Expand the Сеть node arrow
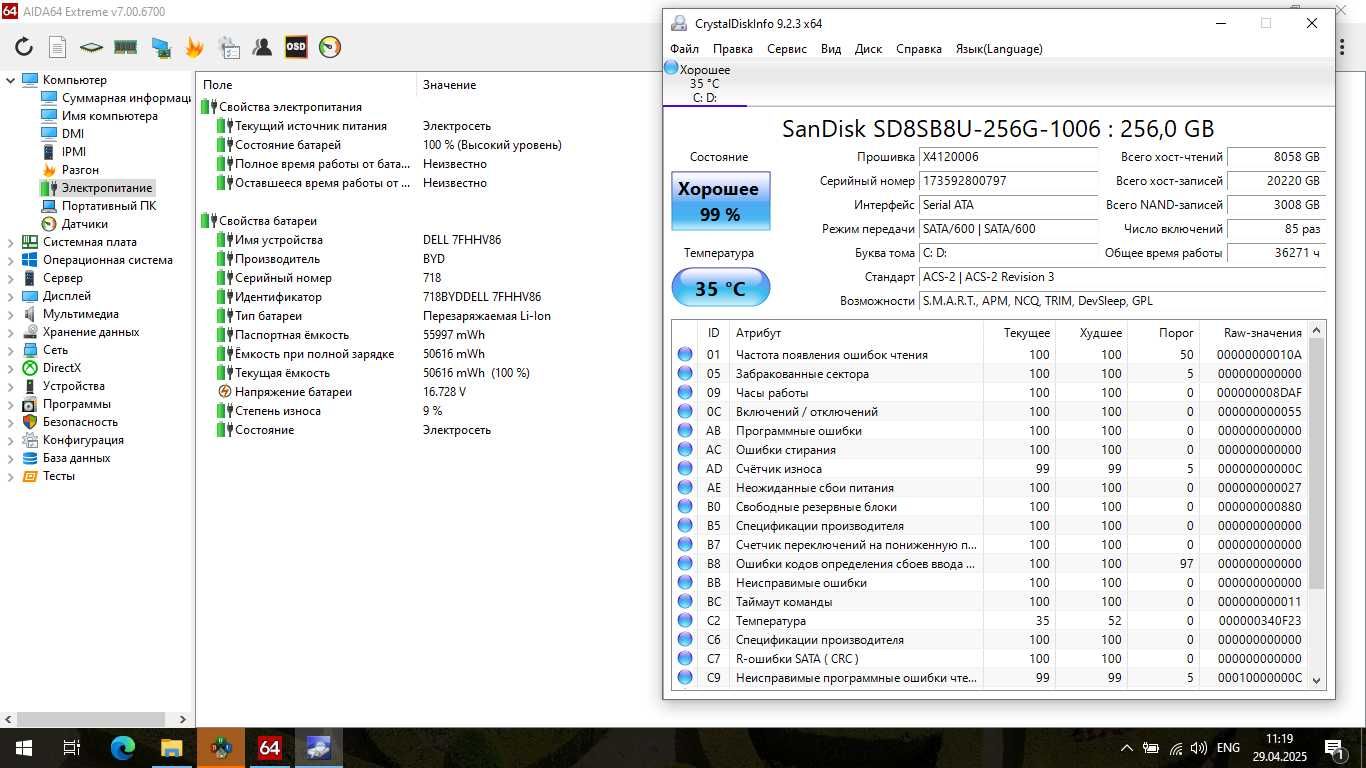 click(10, 350)
